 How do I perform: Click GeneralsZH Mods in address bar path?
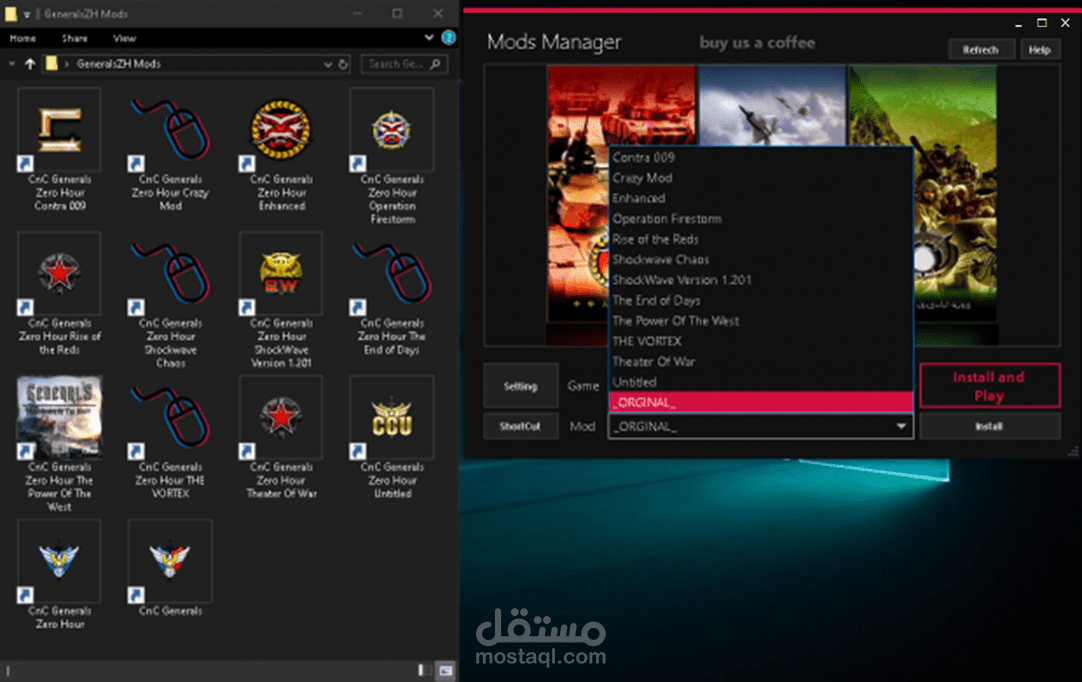pyautogui.click(x=118, y=64)
